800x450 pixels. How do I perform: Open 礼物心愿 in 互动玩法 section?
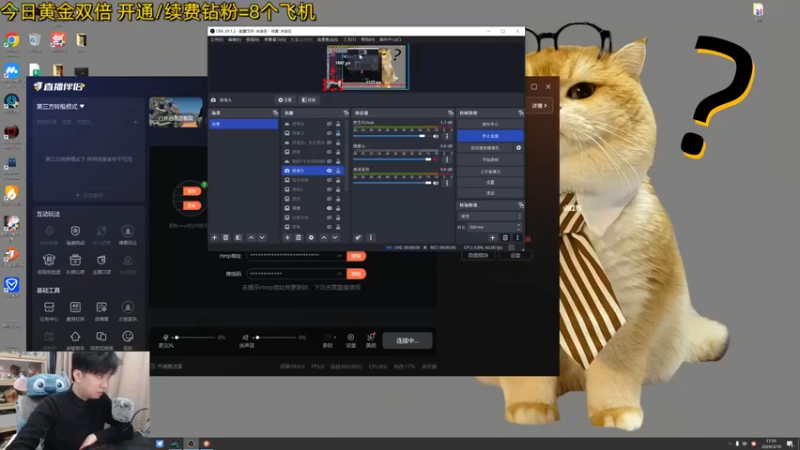[x=75, y=264]
